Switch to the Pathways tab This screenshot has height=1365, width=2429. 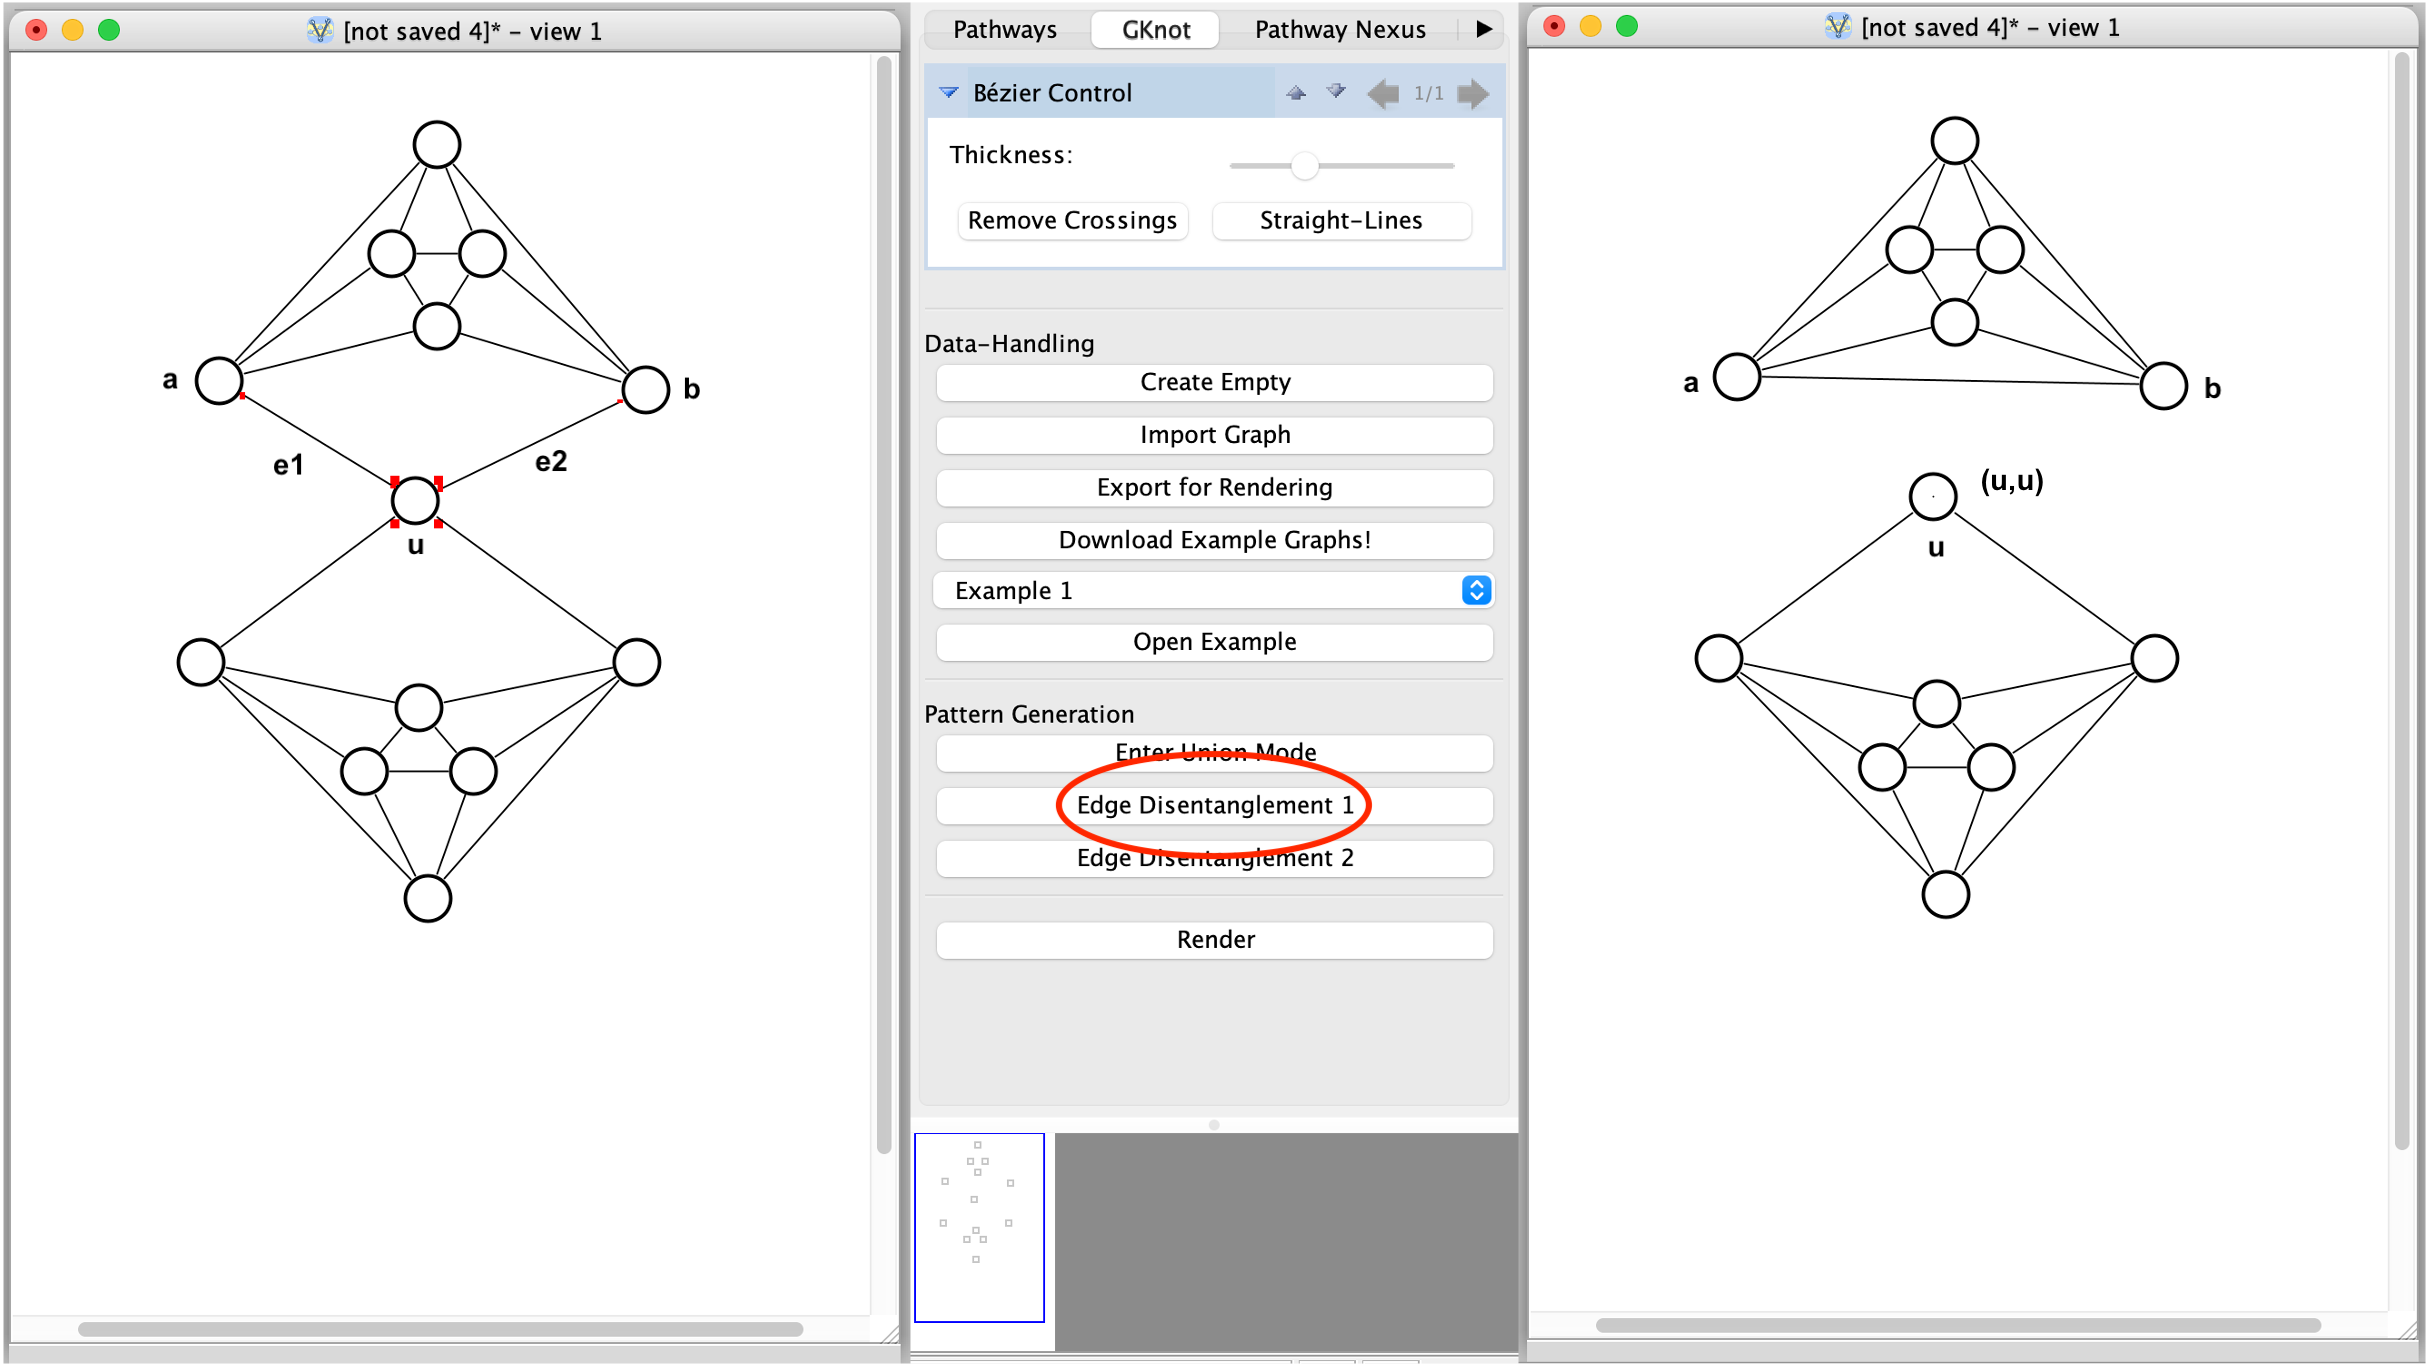tap(1004, 29)
